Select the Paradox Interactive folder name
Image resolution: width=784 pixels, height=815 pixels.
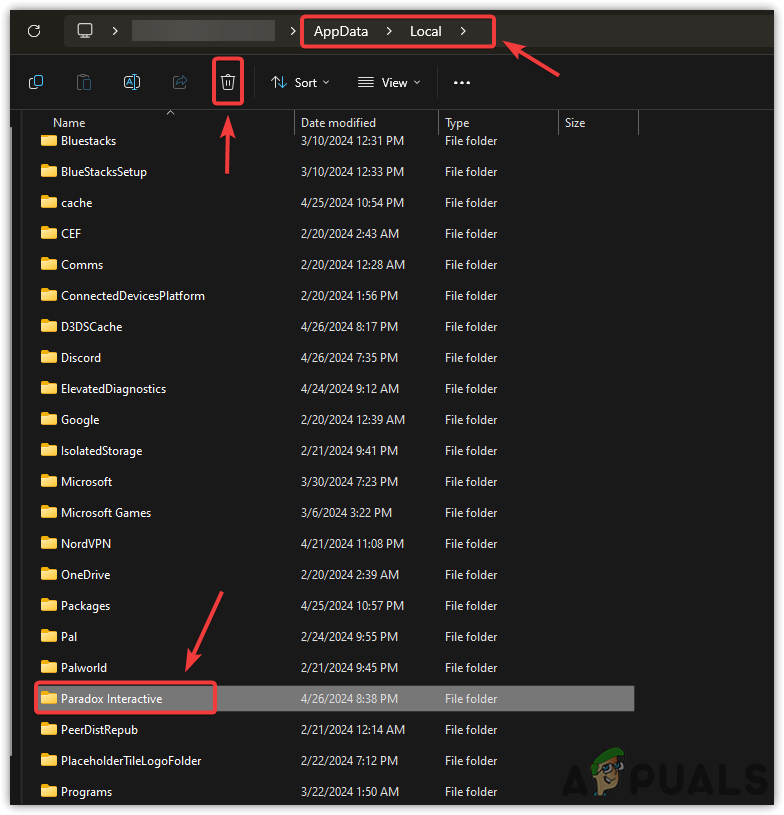pos(112,699)
